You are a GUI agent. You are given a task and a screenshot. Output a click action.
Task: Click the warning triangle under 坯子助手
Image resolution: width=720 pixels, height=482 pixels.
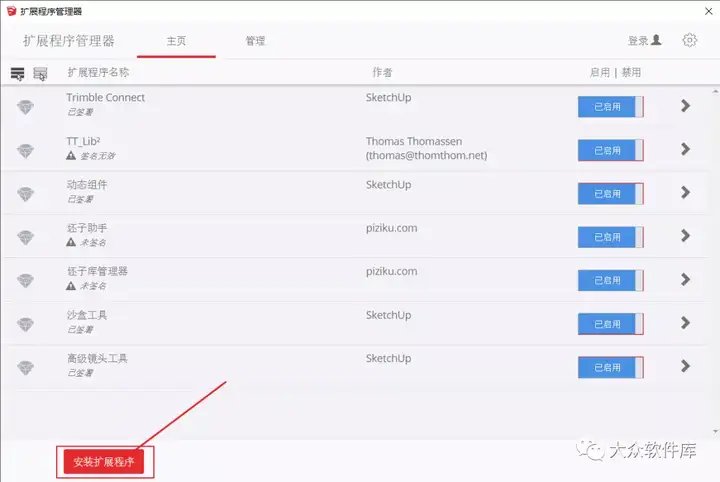71,242
